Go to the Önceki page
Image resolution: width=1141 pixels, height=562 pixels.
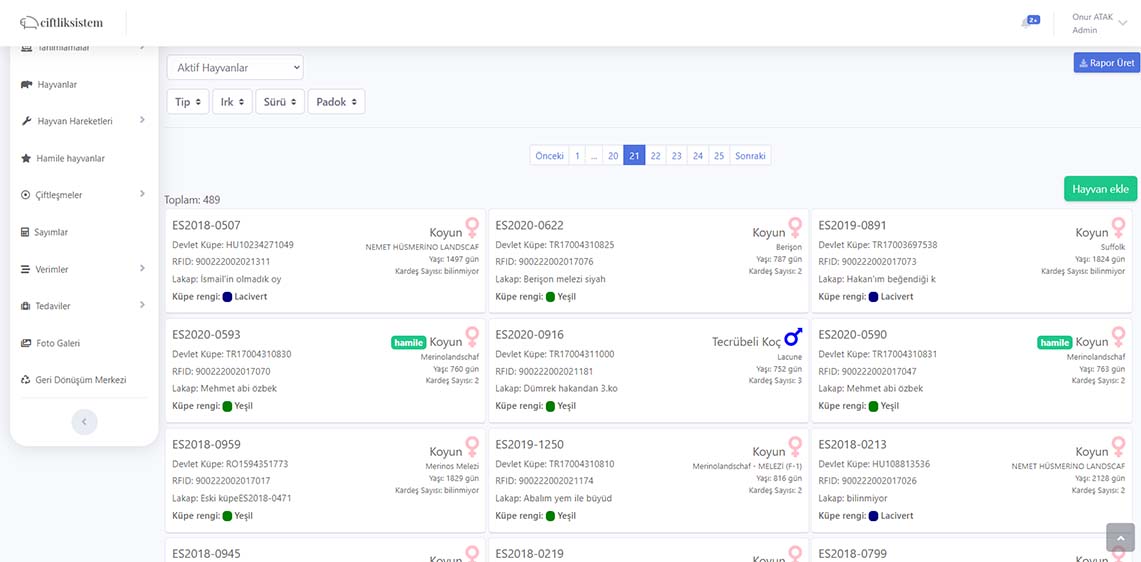[549, 156]
